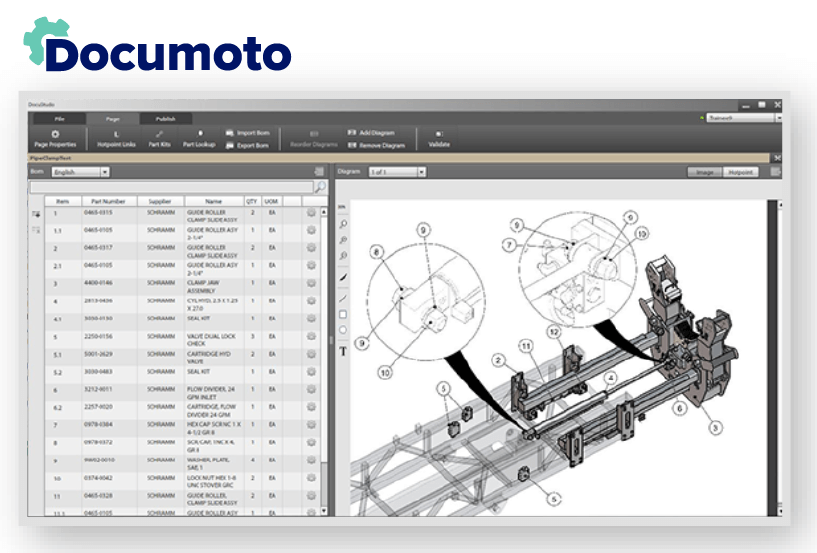Click diagram callout balloon 6
The height and width of the screenshot is (553, 817).
click(679, 408)
